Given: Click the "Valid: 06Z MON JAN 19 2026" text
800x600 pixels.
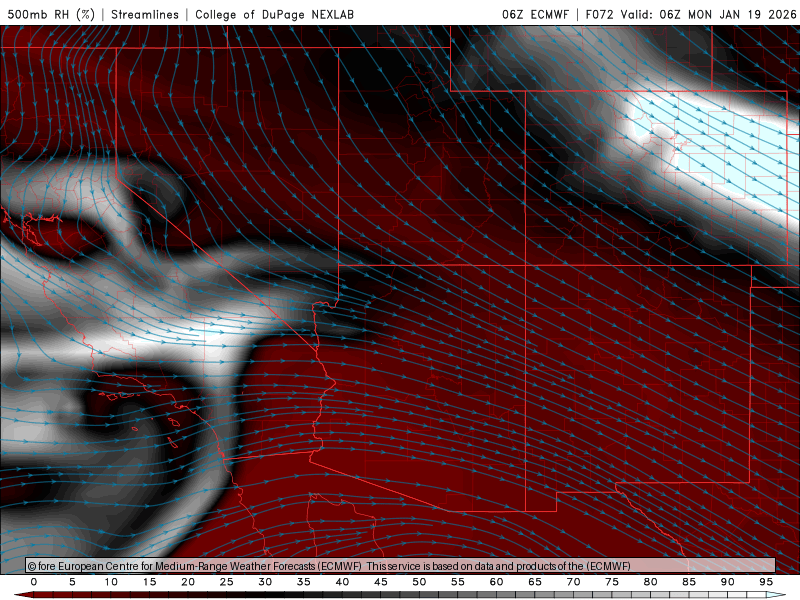Looking at the screenshot, I should coord(708,14).
